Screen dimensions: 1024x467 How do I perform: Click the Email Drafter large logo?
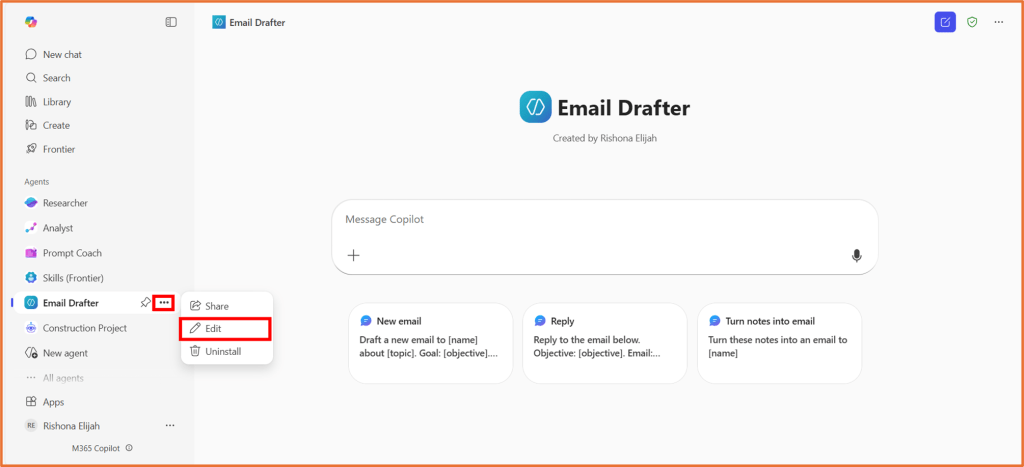(536, 107)
